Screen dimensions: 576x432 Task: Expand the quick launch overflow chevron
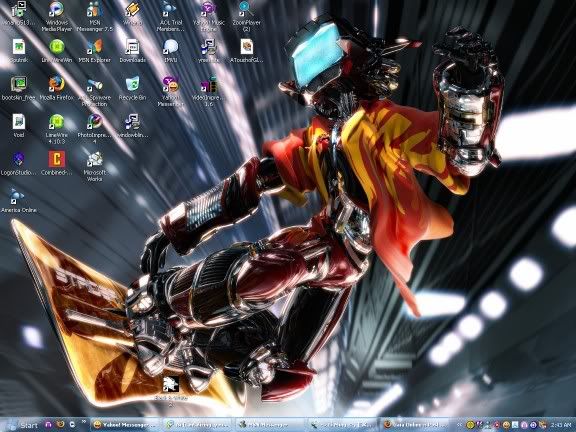click(x=84, y=422)
